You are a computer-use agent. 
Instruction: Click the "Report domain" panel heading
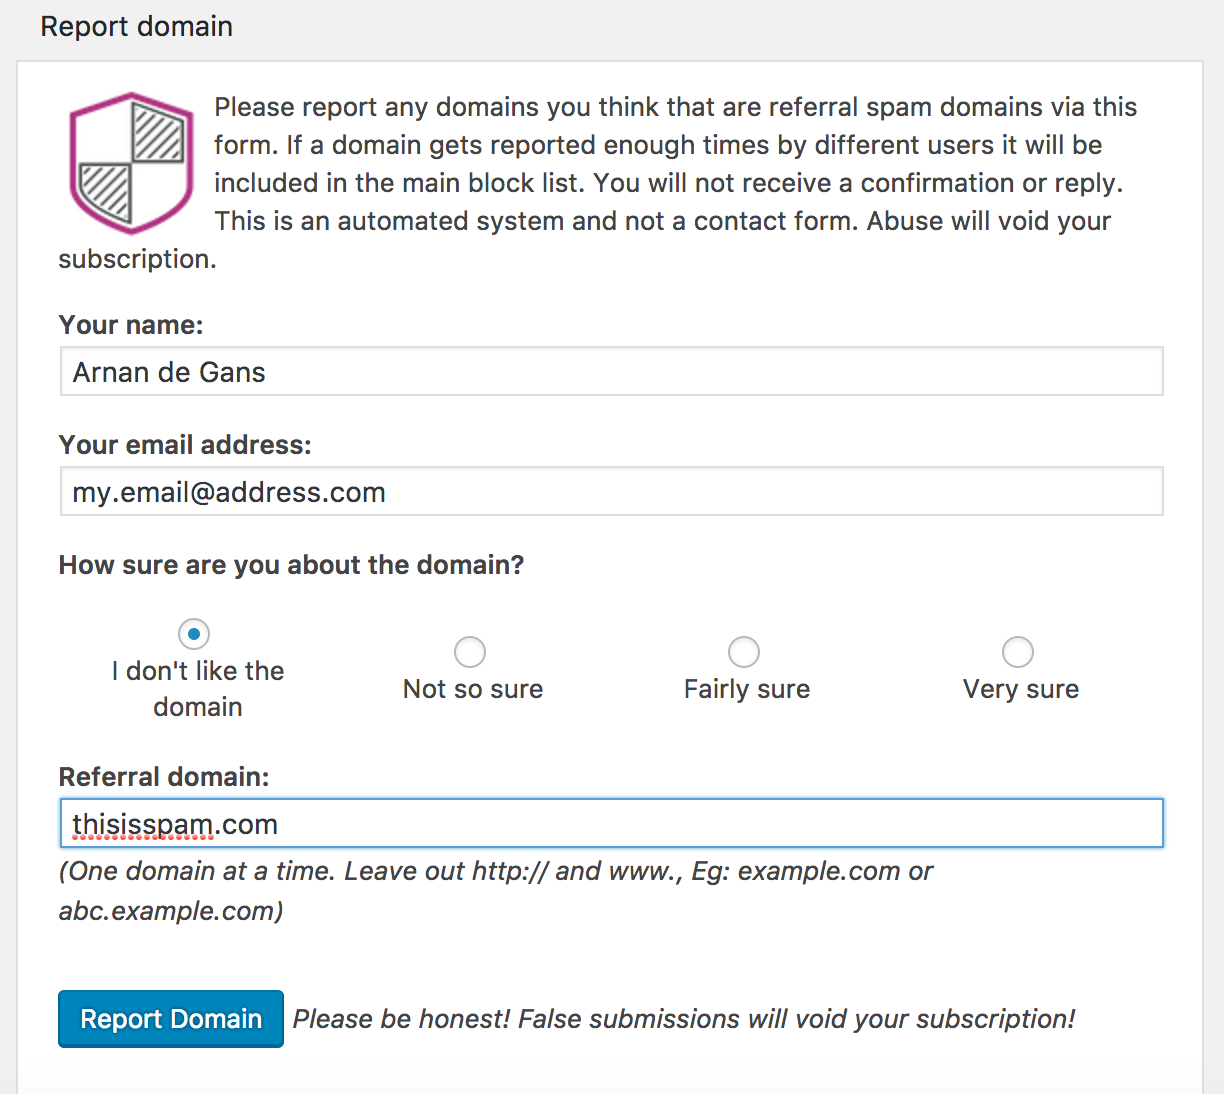click(137, 26)
